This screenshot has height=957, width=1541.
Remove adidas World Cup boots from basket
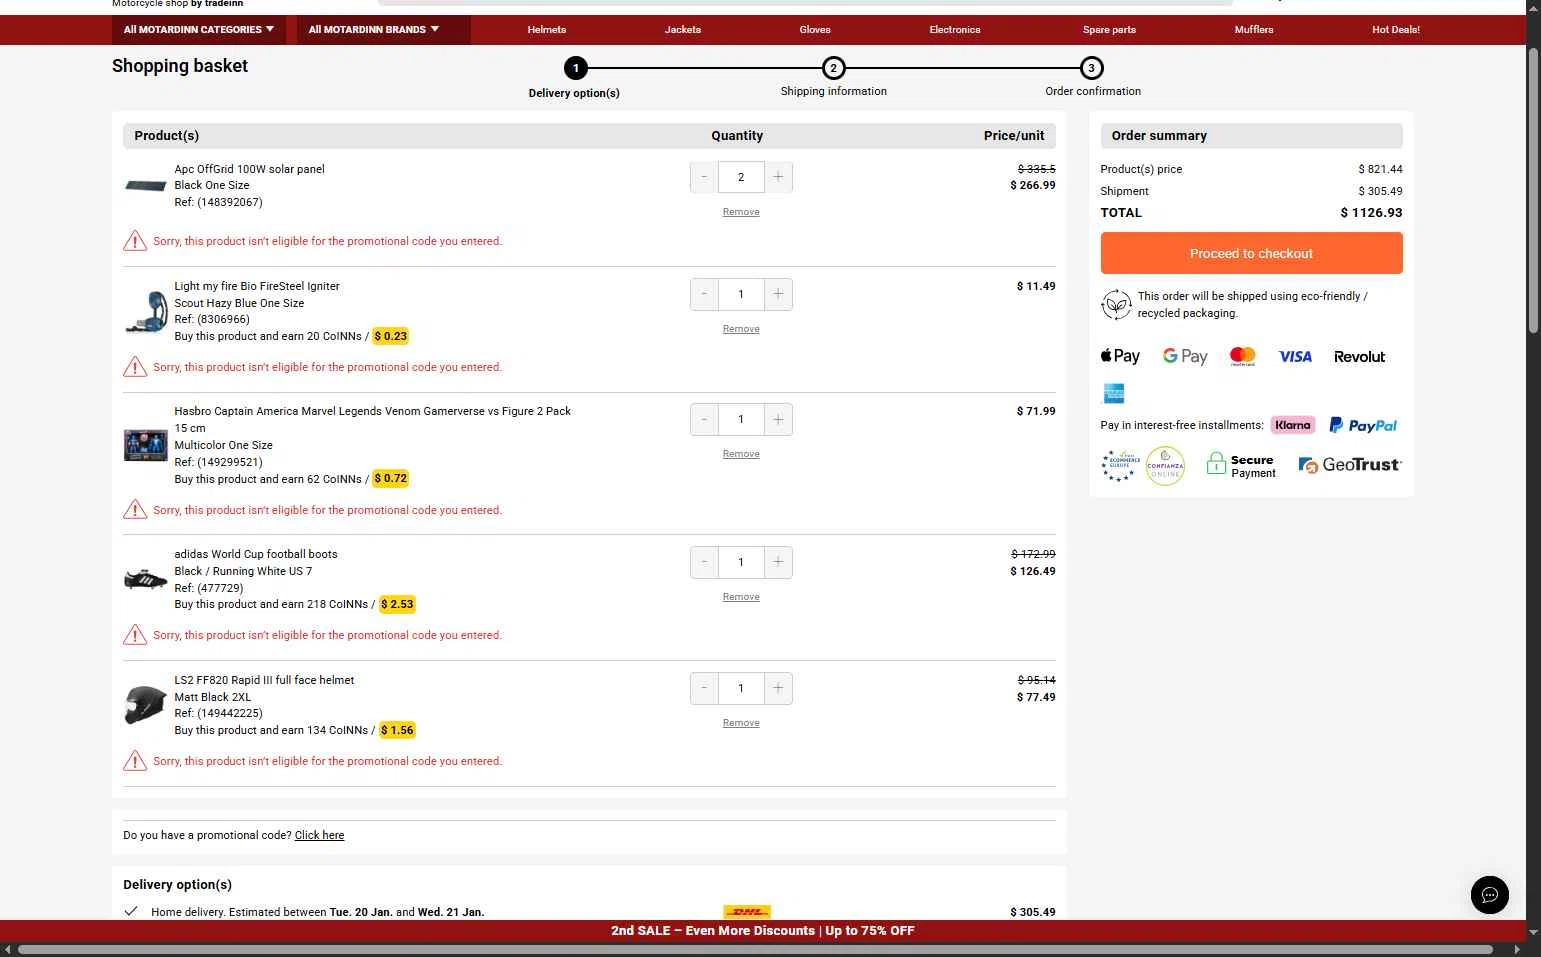741,597
